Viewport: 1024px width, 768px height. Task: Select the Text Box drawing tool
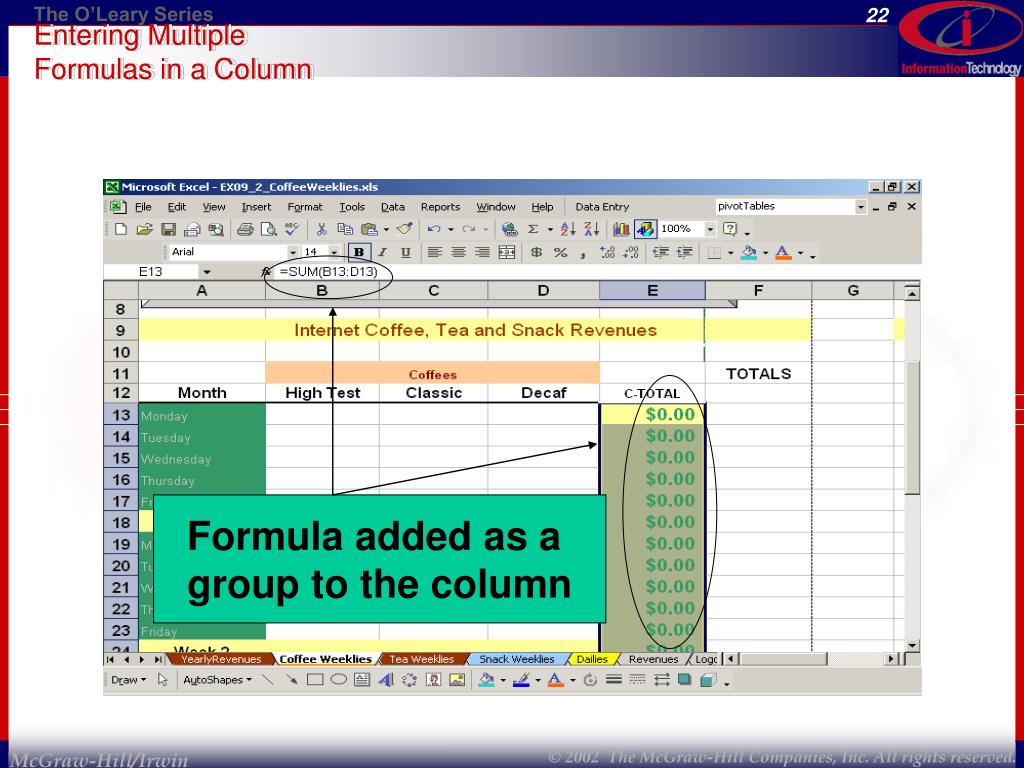pyautogui.click(x=362, y=680)
